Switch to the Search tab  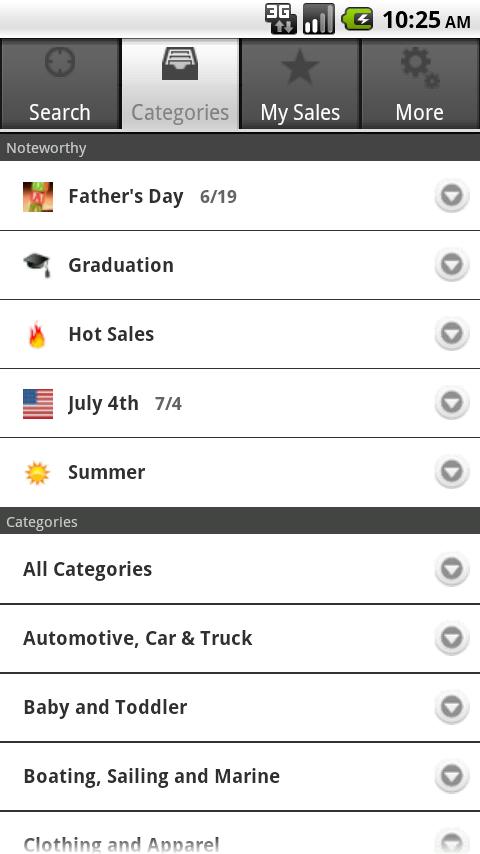click(x=60, y=84)
